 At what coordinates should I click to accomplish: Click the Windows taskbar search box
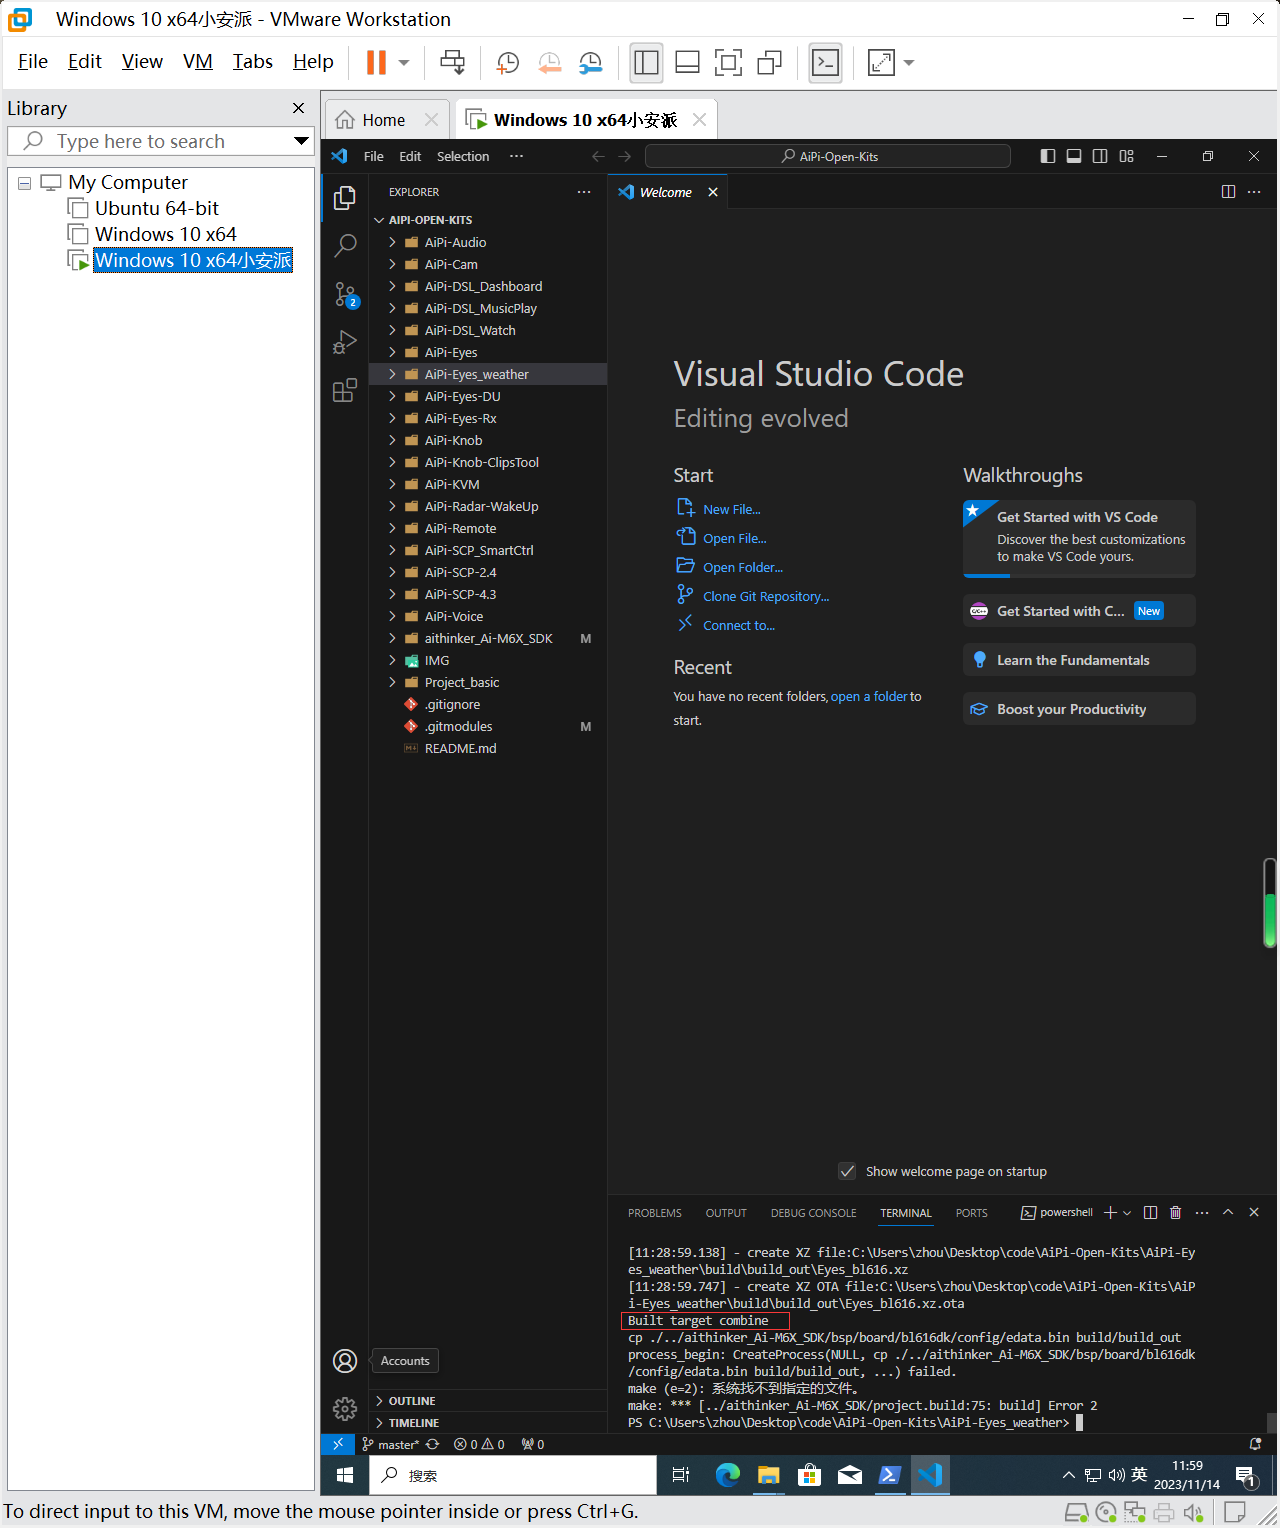(x=514, y=1475)
